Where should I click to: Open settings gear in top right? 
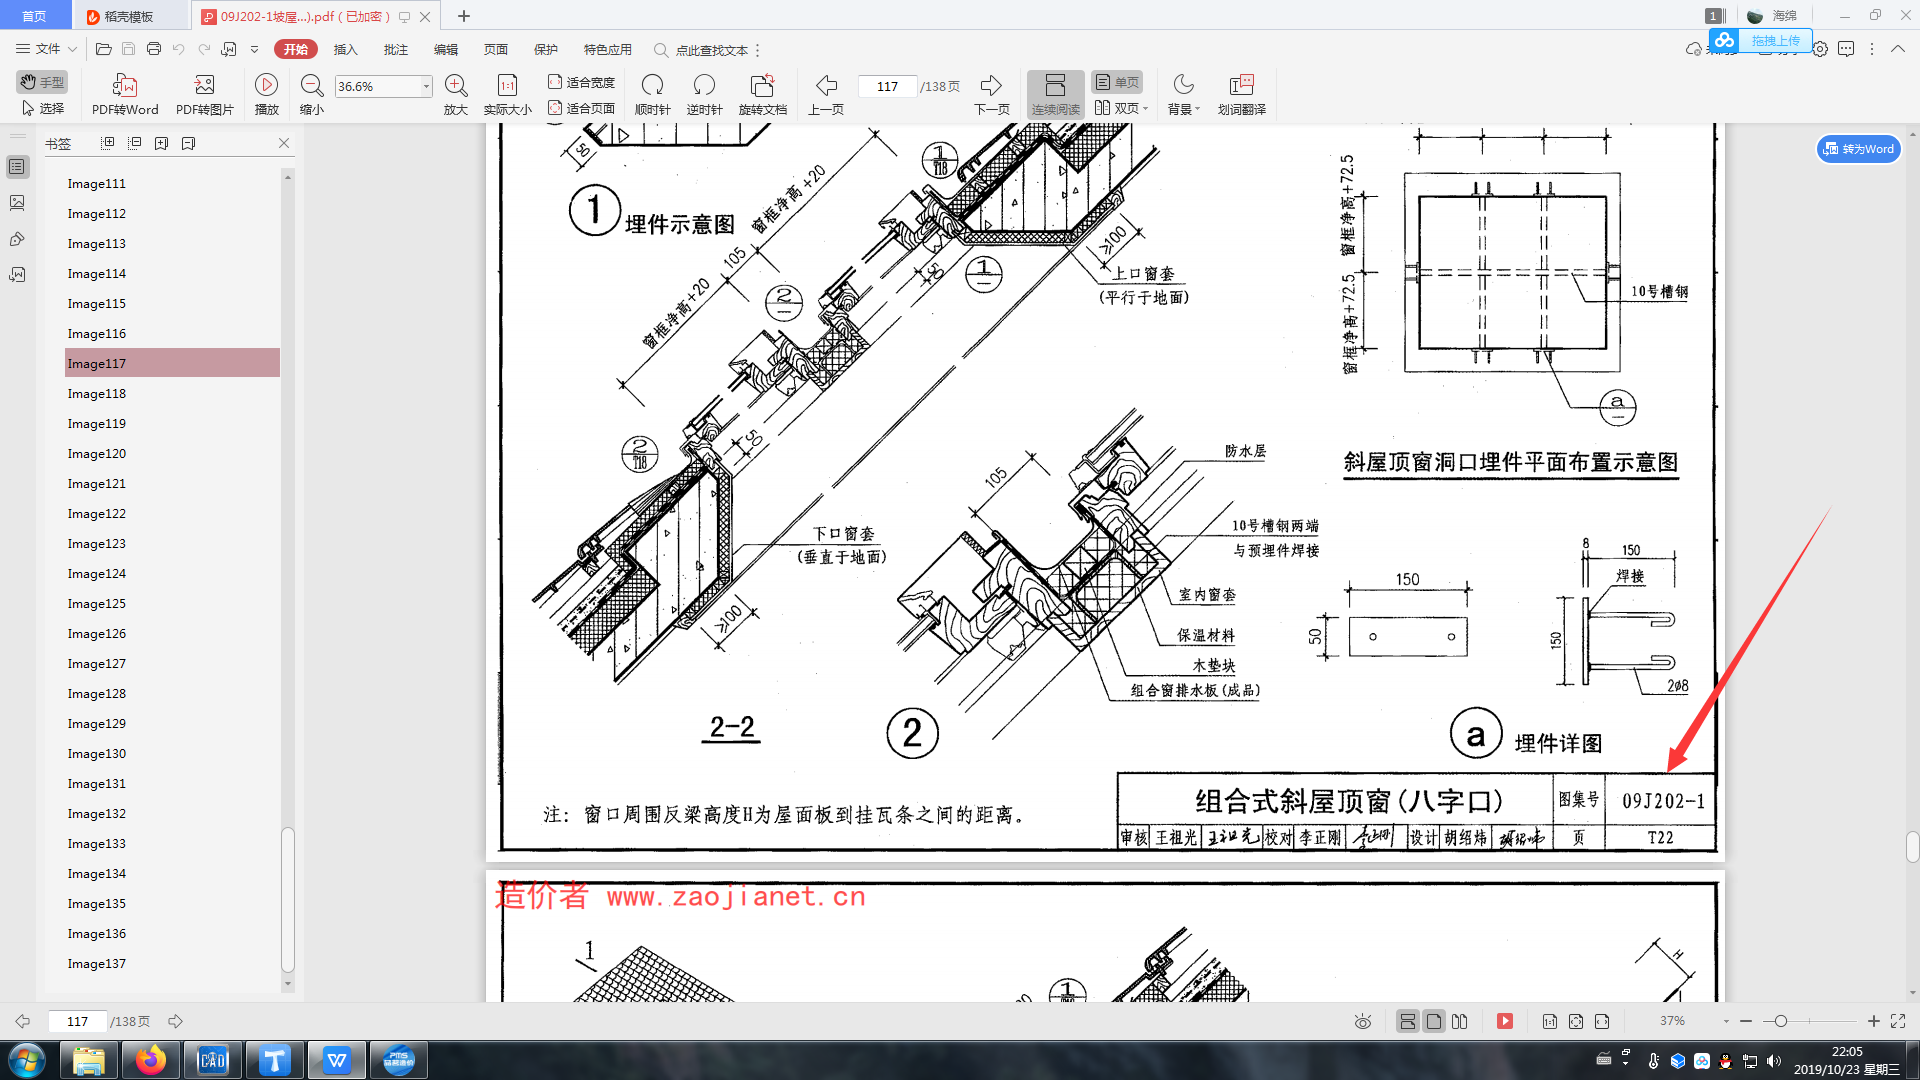(1820, 49)
